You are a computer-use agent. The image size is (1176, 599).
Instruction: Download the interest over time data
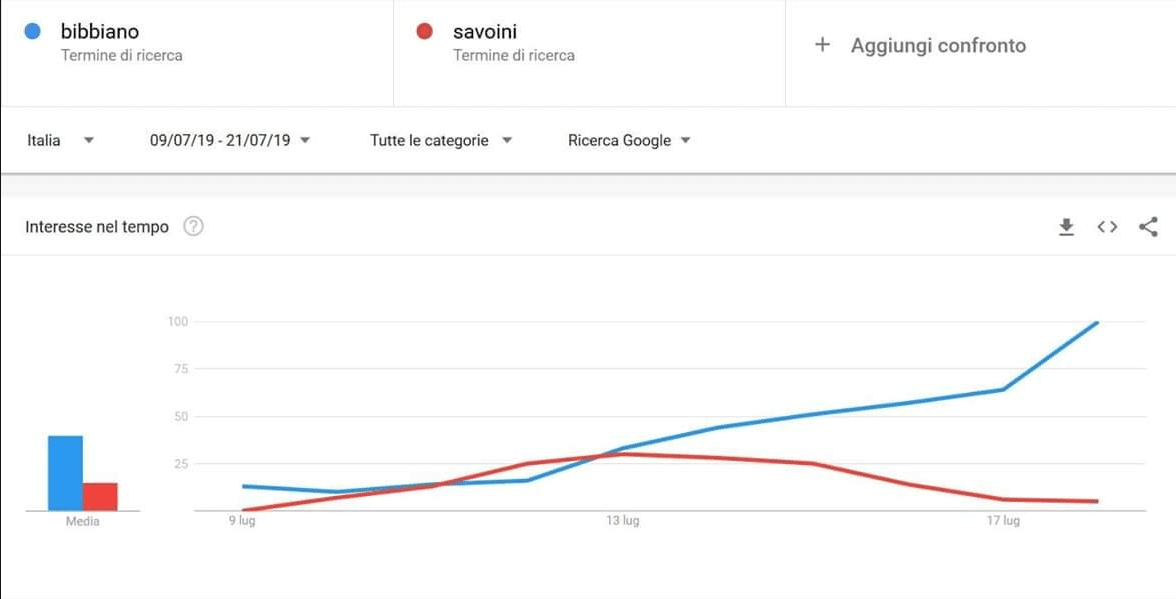[x=1066, y=227]
